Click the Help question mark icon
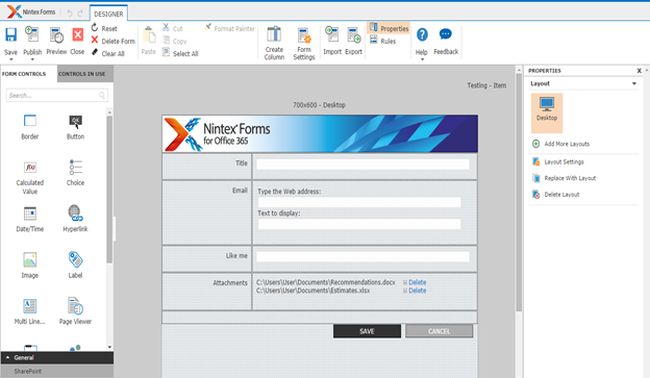Screen dimensions: 650x378 coord(422,35)
